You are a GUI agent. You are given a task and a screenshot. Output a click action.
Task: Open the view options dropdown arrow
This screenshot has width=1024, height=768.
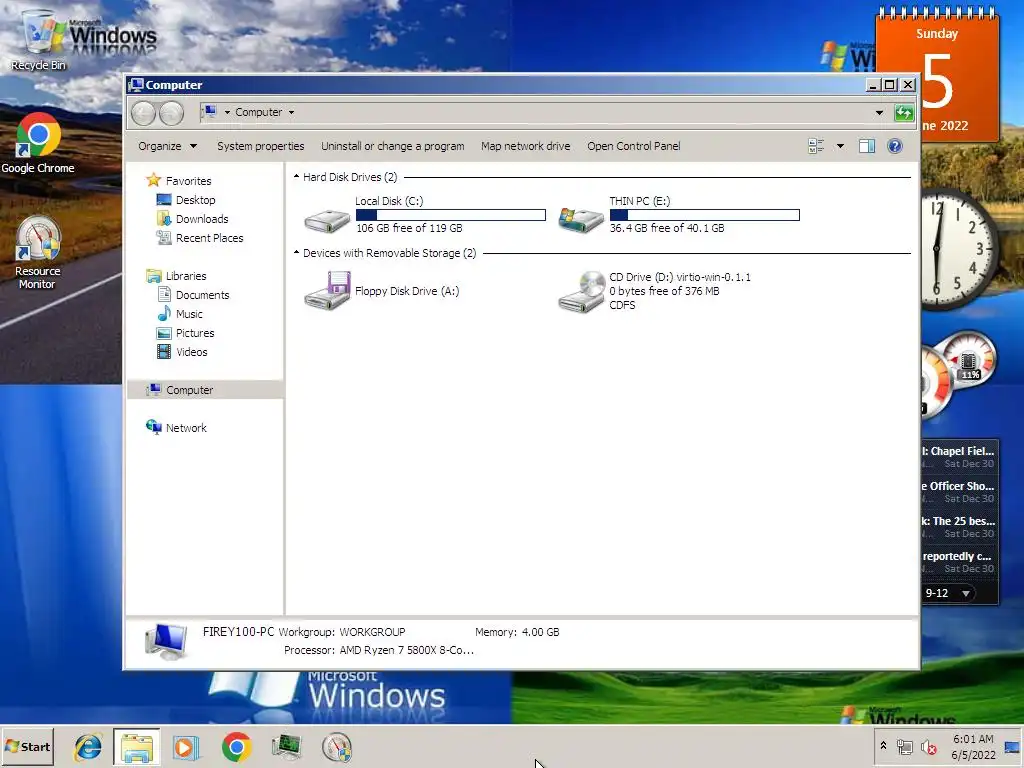pyautogui.click(x=840, y=146)
